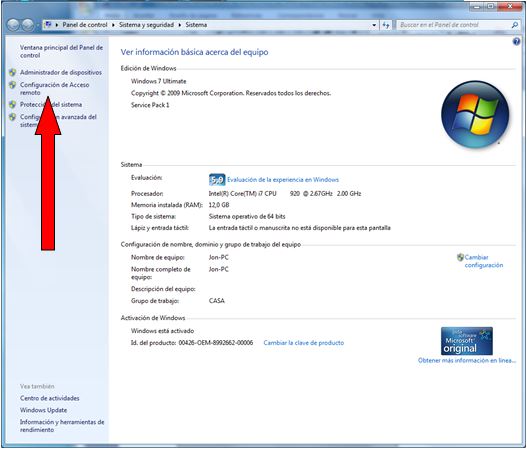This screenshot has width=527, height=449.
Task: Click the Jon-PC value beside Nombre de equipo
Action: 218,257
